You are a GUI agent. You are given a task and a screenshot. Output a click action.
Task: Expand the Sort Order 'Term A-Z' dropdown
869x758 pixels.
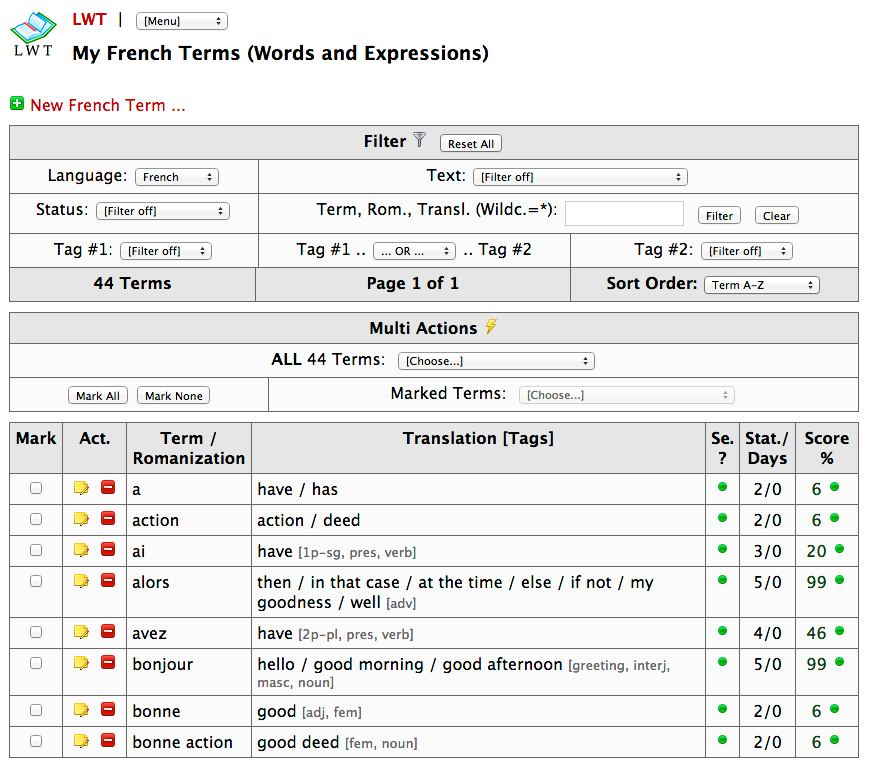coord(761,285)
